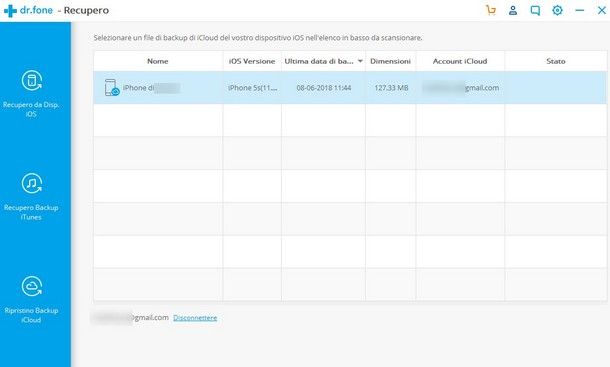
Task: Sort by Nome column header
Action: pyautogui.click(x=158, y=61)
